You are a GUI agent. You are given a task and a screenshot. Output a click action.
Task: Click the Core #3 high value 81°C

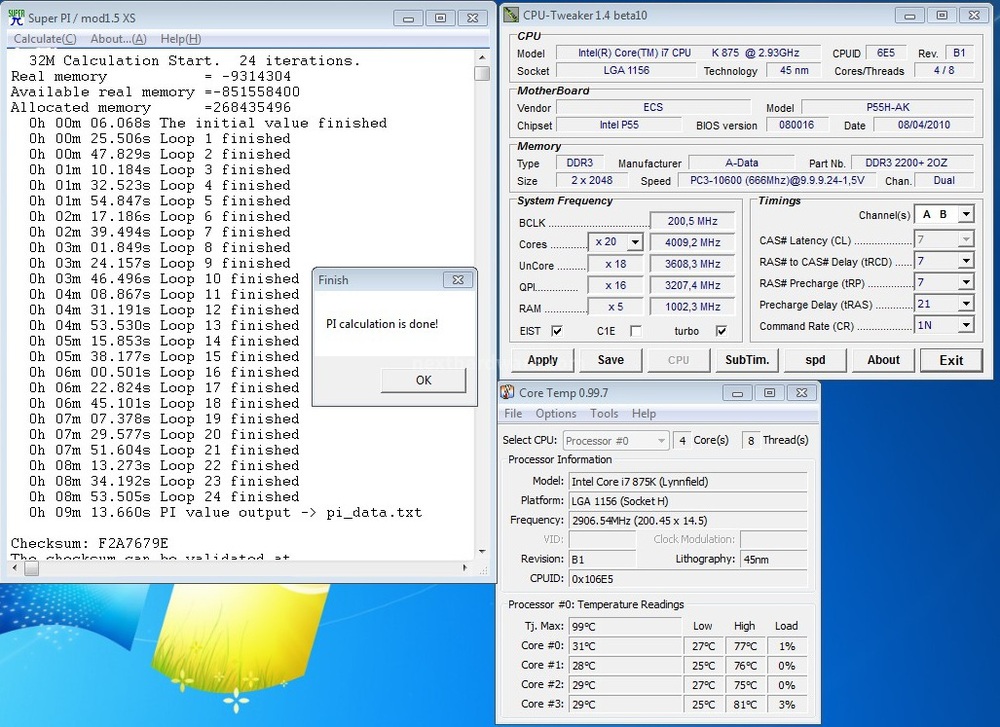(x=745, y=705)
